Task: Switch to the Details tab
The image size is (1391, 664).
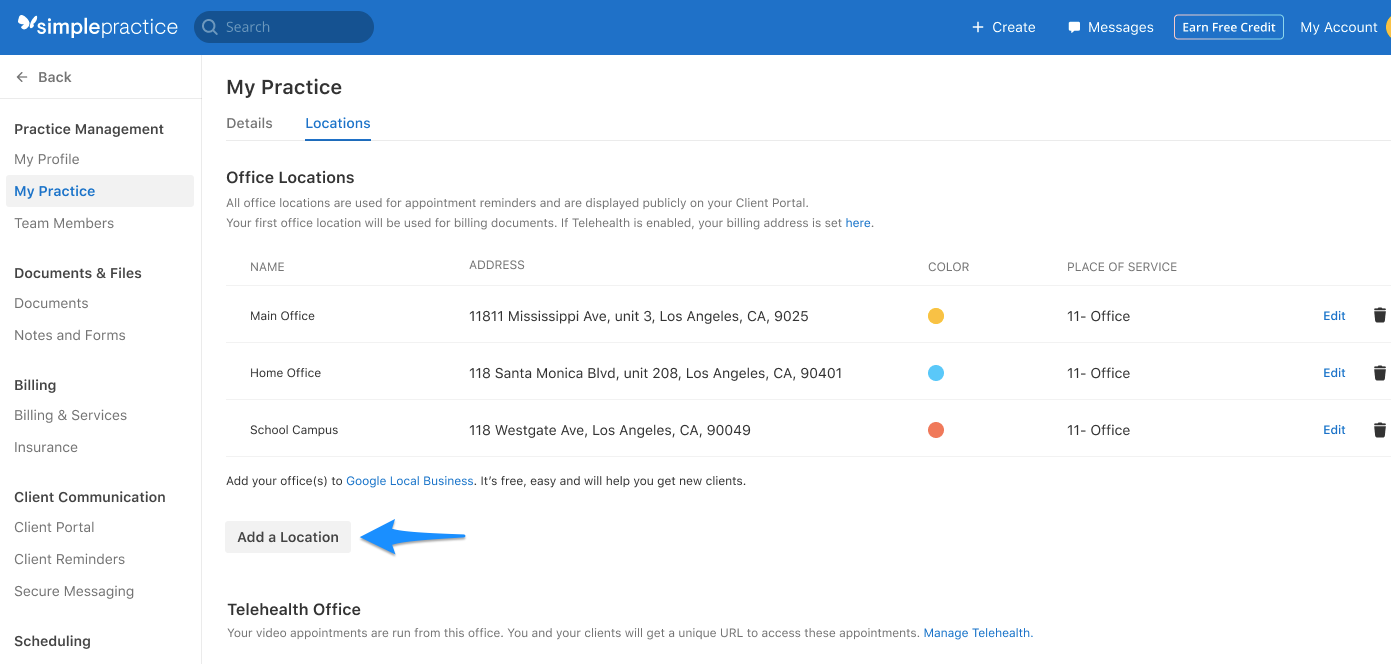Action: coord(249,122)
